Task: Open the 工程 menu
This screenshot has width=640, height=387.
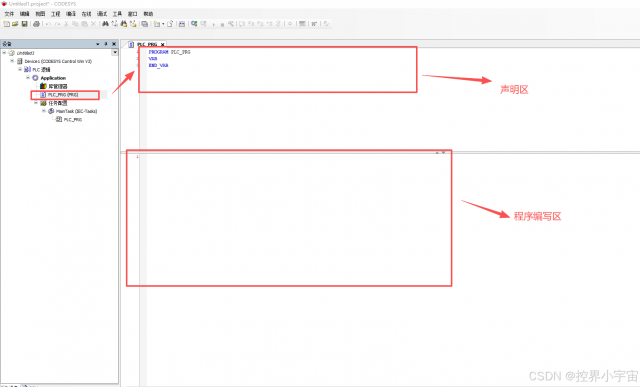Action: [56, 14]
